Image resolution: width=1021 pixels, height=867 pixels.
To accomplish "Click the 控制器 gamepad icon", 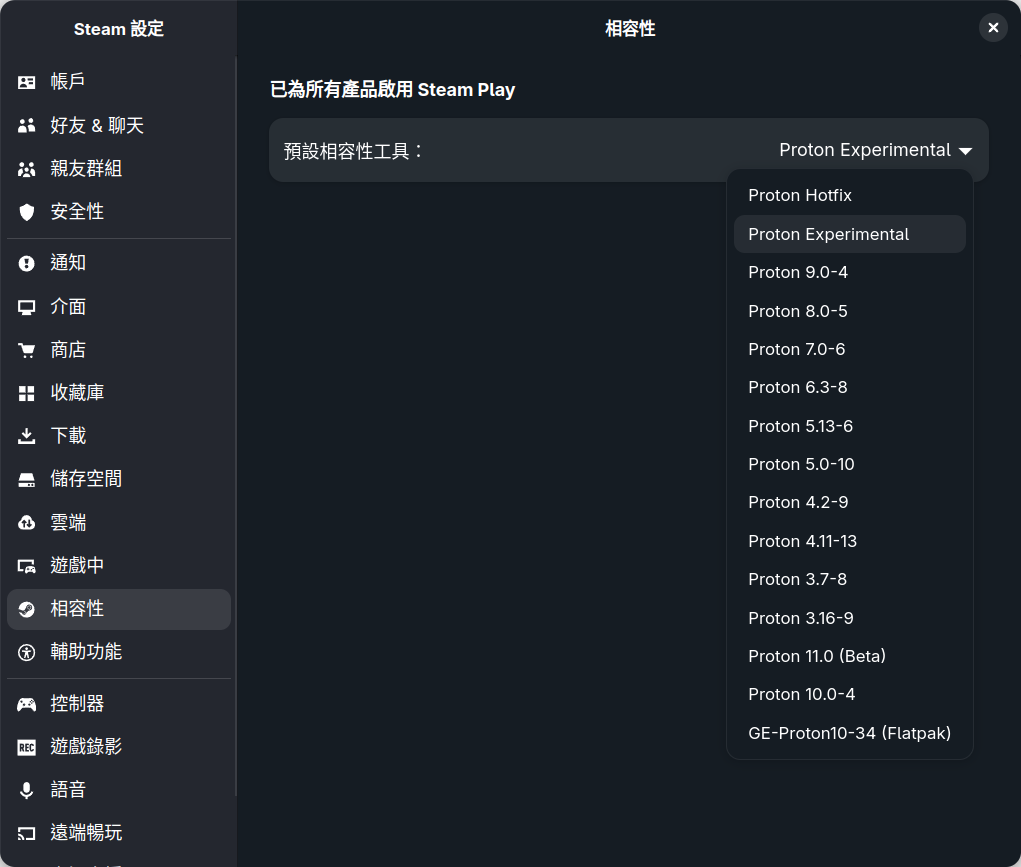I will pos(27,704).
